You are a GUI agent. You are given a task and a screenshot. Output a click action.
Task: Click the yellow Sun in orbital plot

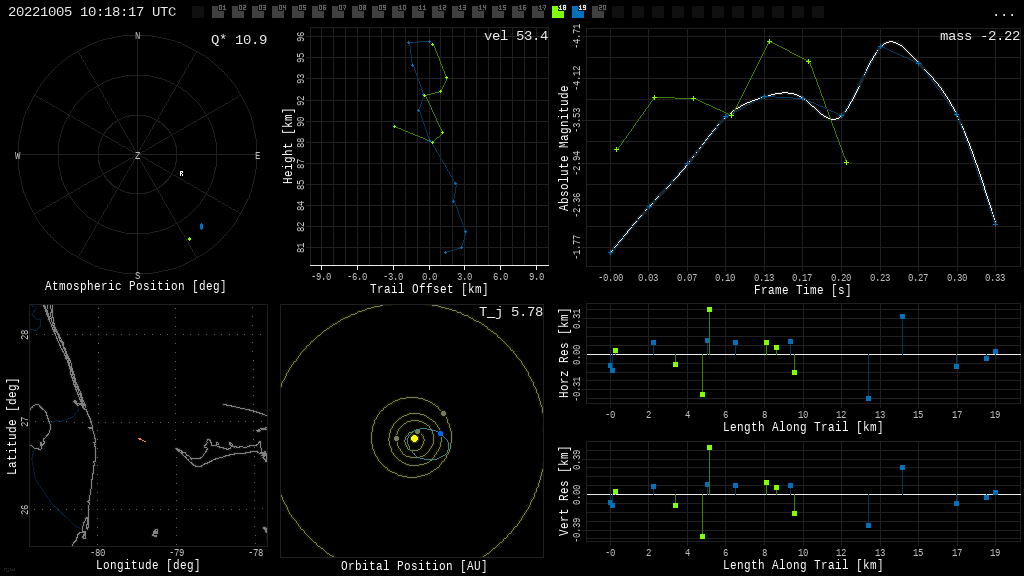(414, 438)
